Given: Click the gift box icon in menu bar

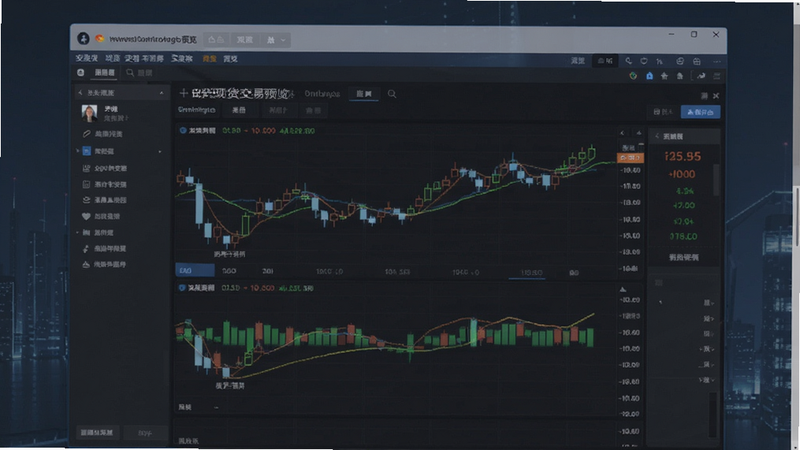Looking at the screenshot, I should point(697,61).
